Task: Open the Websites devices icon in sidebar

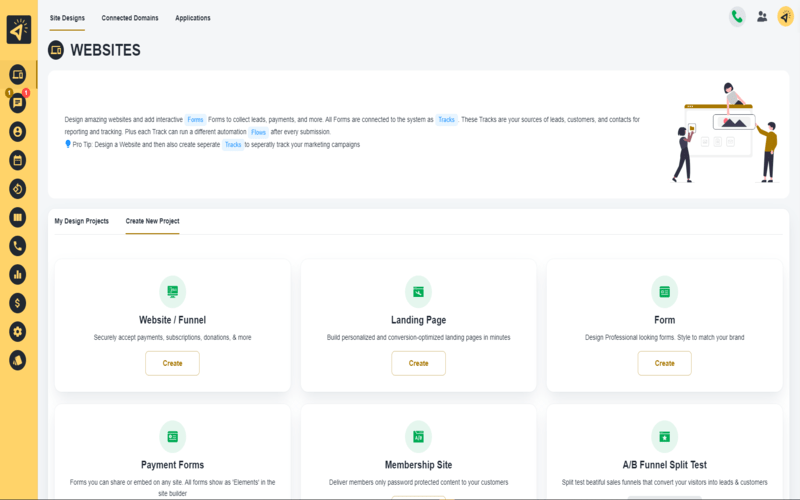Action: click(x=17, y=75)
